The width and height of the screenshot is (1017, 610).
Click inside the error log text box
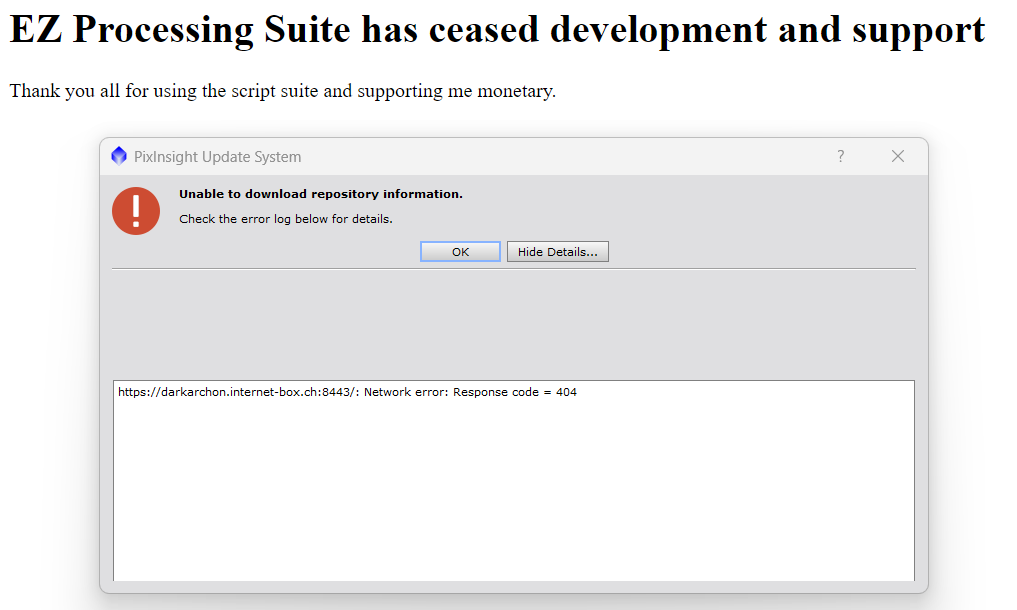pyautogui.click(x=514, y=480)
